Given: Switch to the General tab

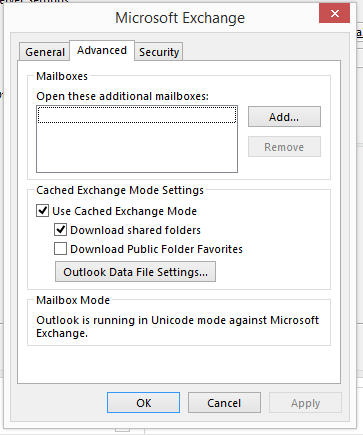Looking at the screenshot, I should click(x=45, y=52).
